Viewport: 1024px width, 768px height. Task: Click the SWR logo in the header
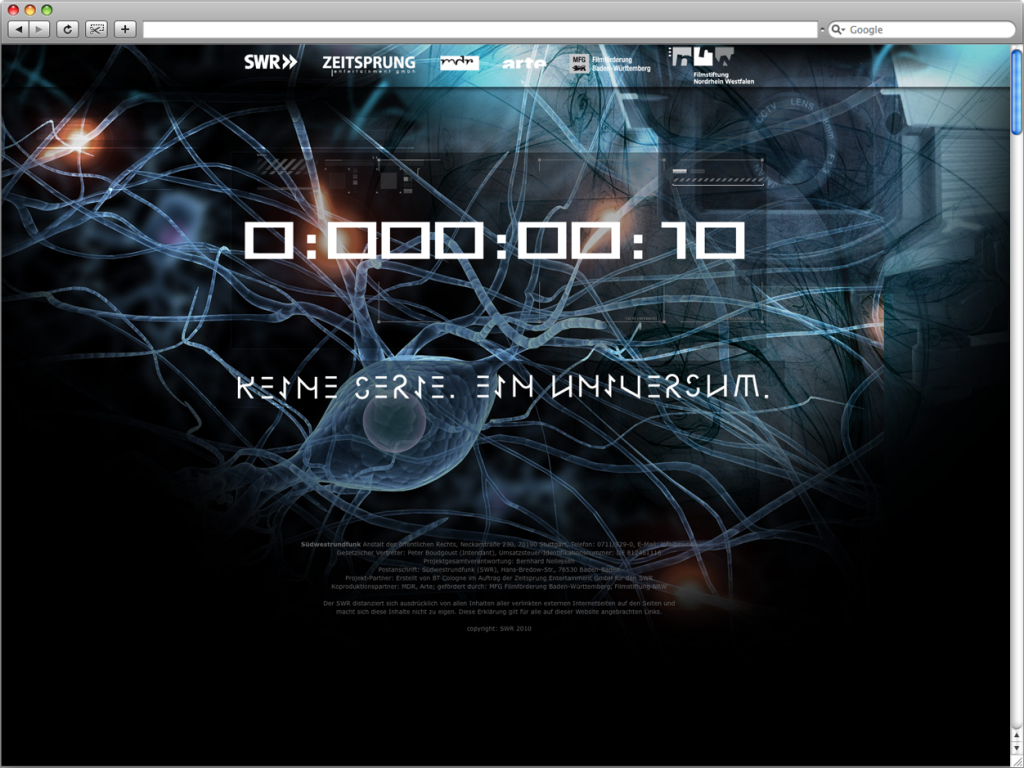[x=270, y=62]
